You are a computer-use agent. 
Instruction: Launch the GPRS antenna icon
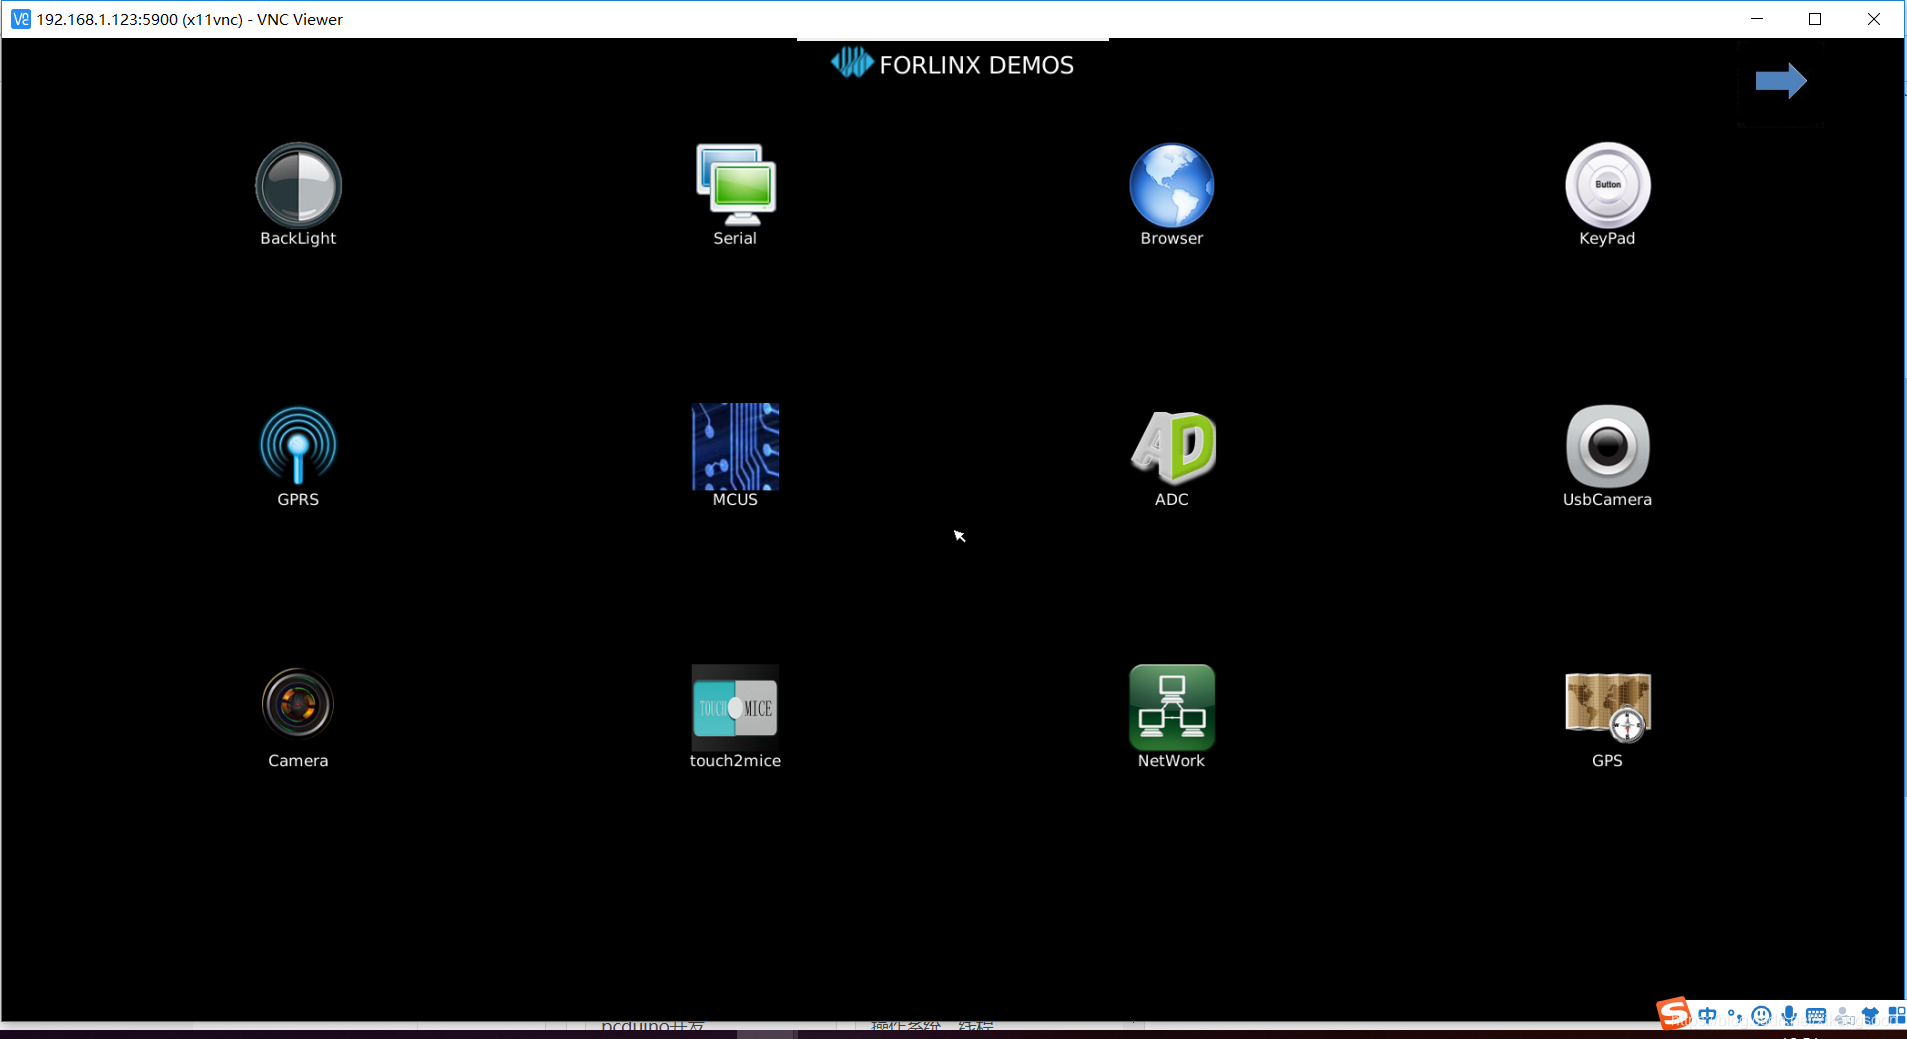[298, 446]
